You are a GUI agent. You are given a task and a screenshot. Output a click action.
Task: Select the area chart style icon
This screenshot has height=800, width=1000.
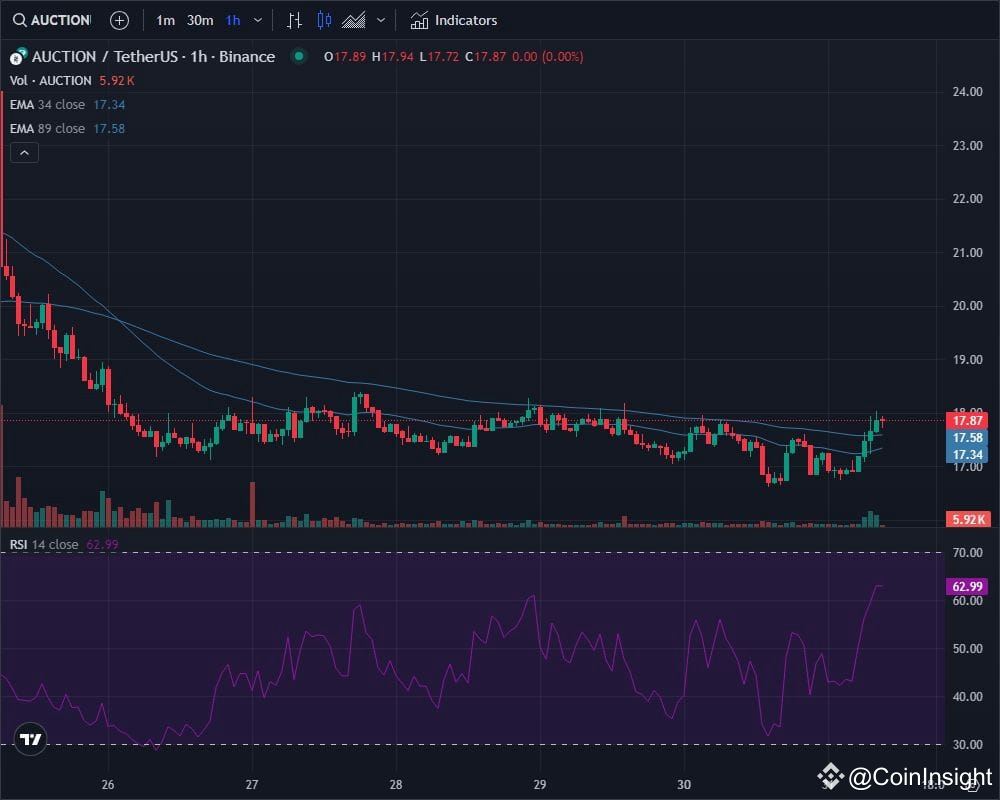click(353, 20)
